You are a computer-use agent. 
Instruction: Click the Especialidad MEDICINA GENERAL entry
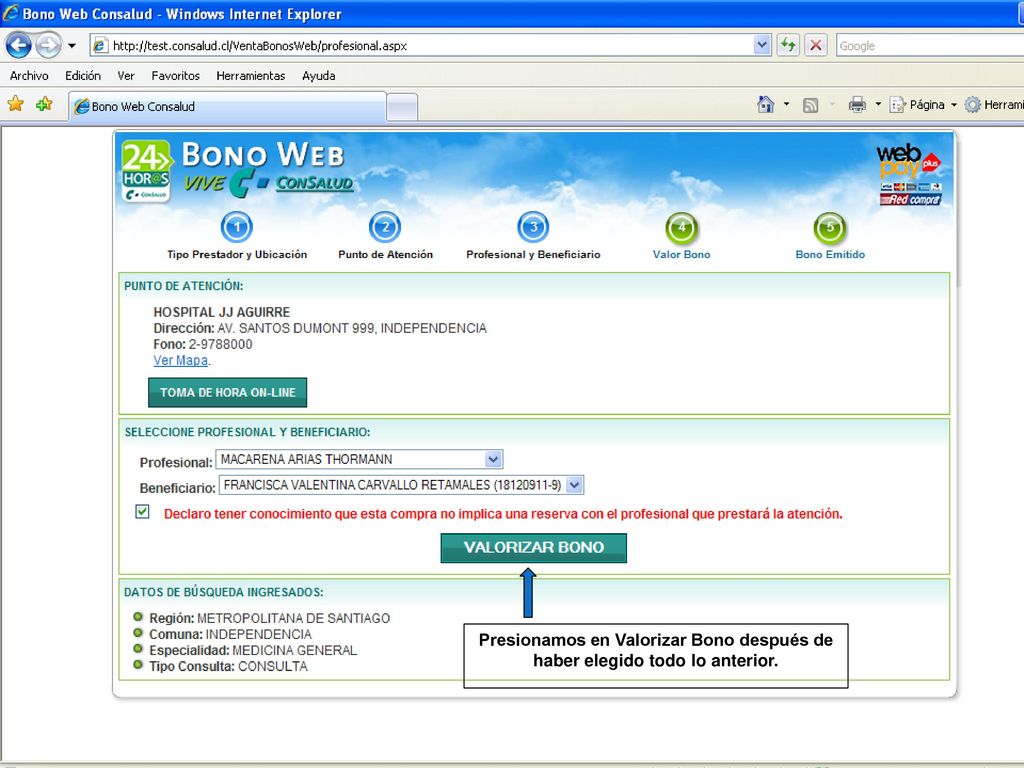click(x=253, y=650)
